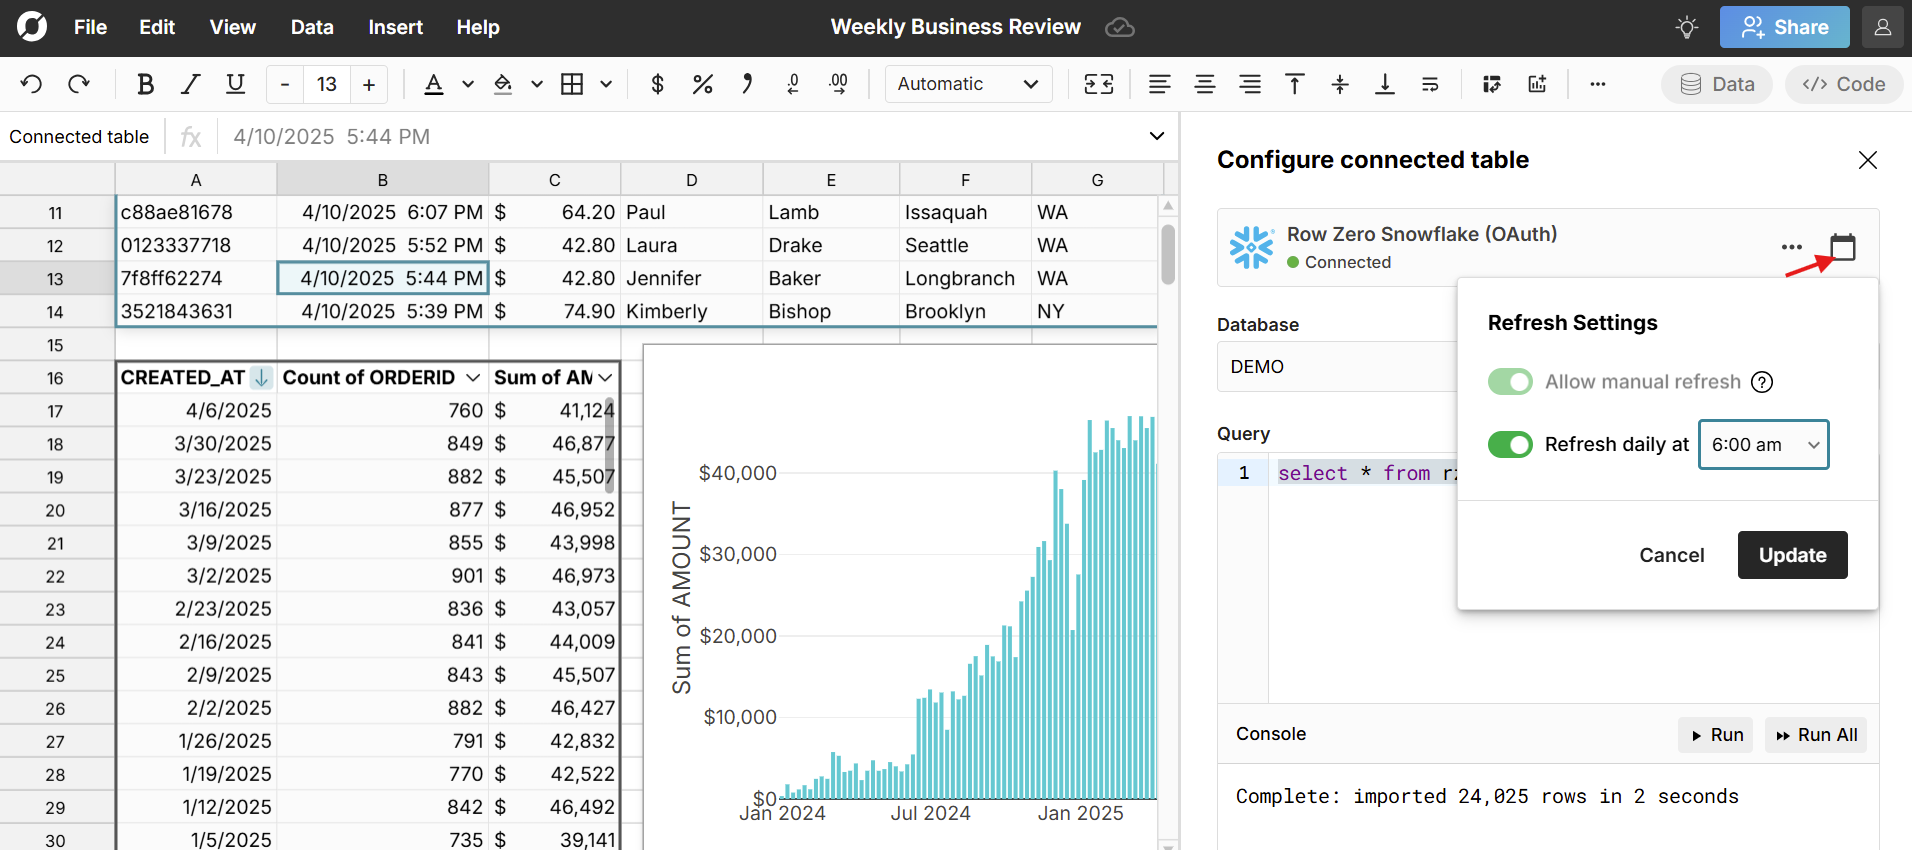1912x850 pixels.
Task: Open the Insert menu
Action: (395, 27)
